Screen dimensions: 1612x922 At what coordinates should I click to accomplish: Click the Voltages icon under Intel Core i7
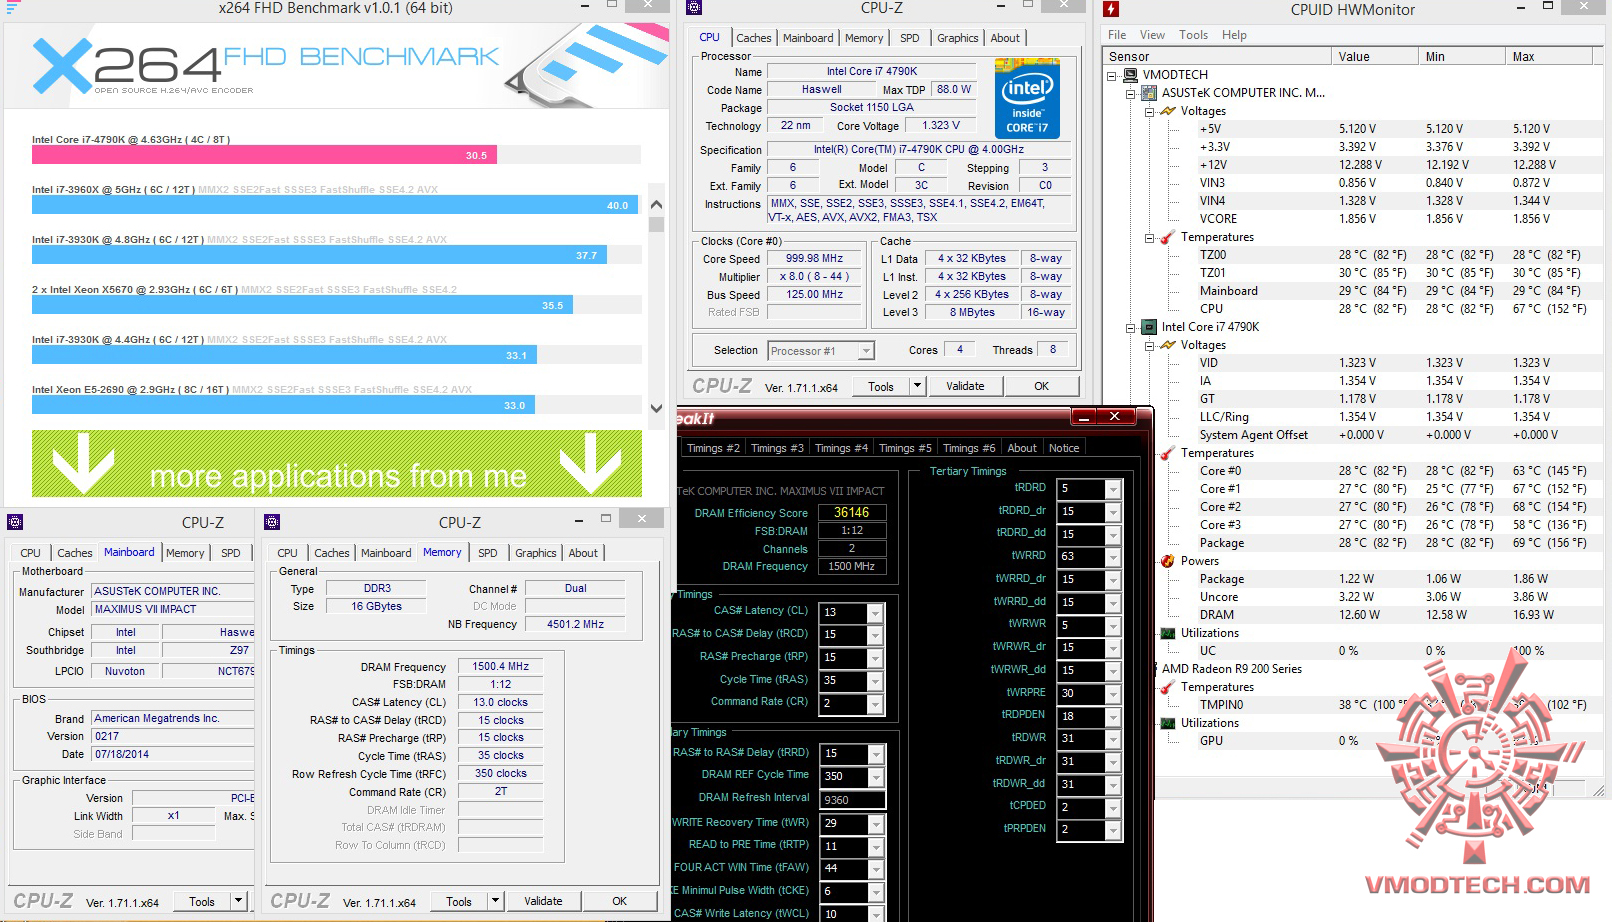pos(1167,345)
